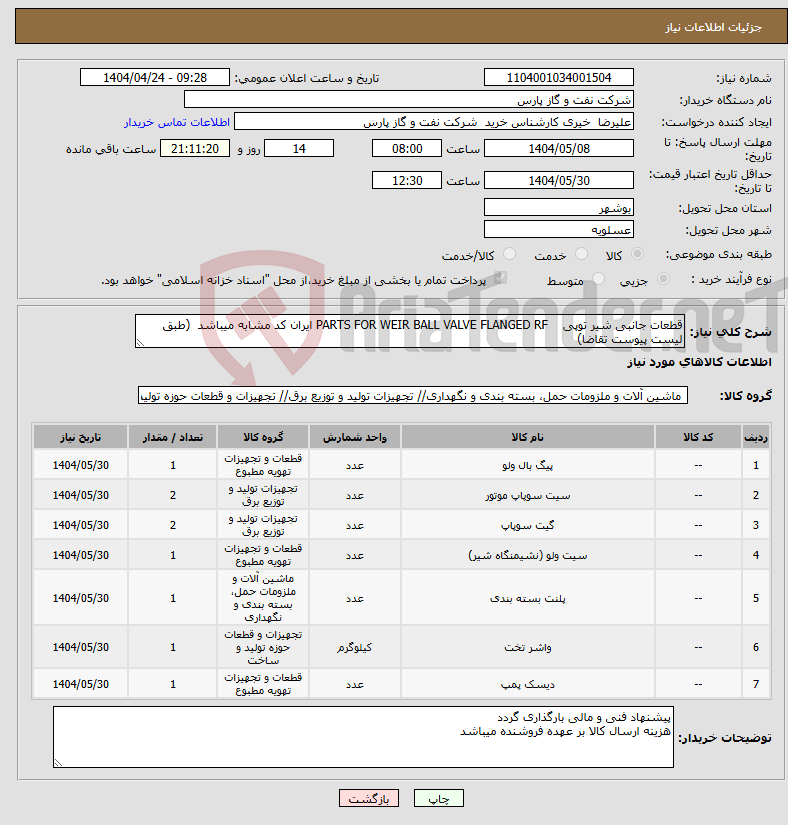
Task: Click the need number field 1104001034001504
Action: (559, 77)
